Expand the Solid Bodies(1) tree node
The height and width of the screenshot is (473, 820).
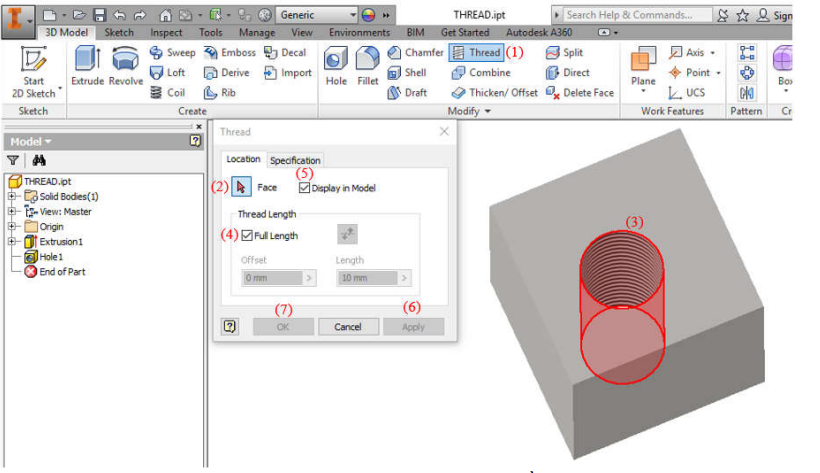pos(12,196)
